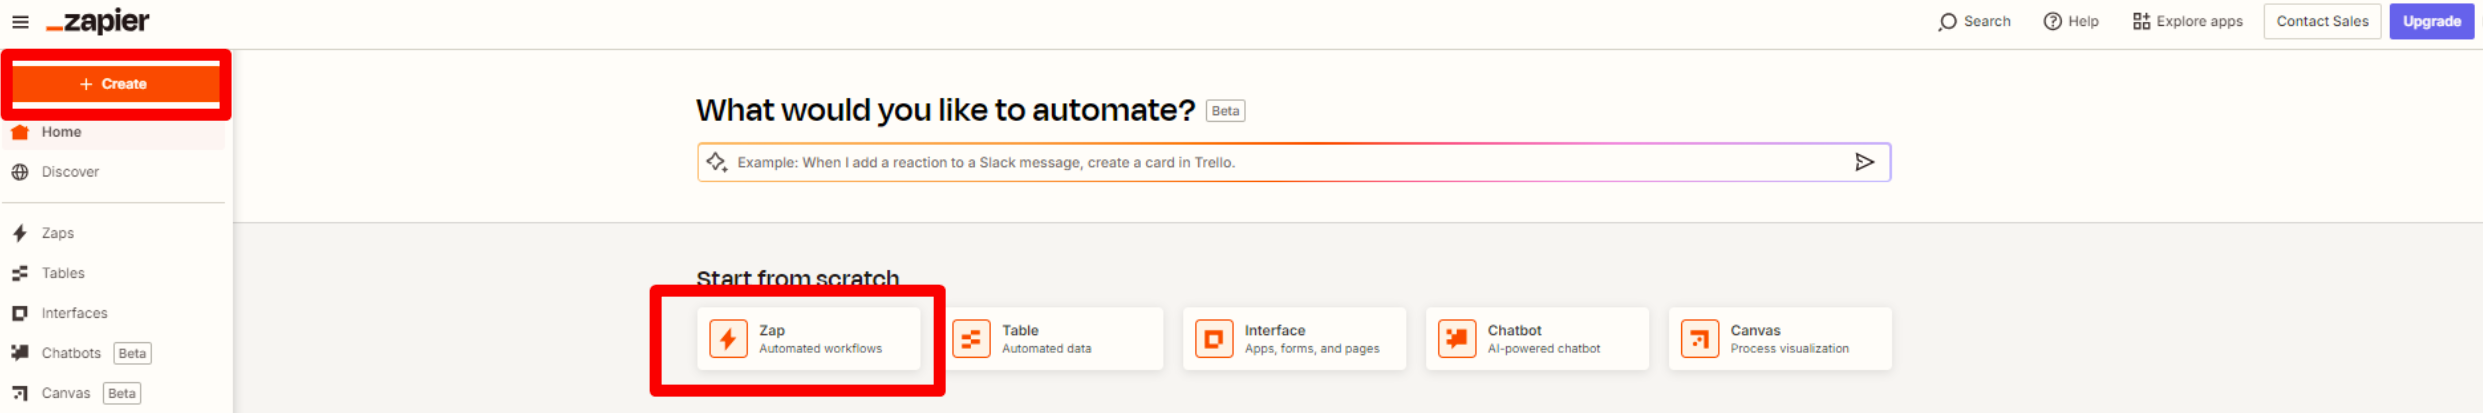Click the Chatbots sidebar icon
The width and height of the screenshot is (2483, 413).
pyautogui.click(x=20, y=353)
